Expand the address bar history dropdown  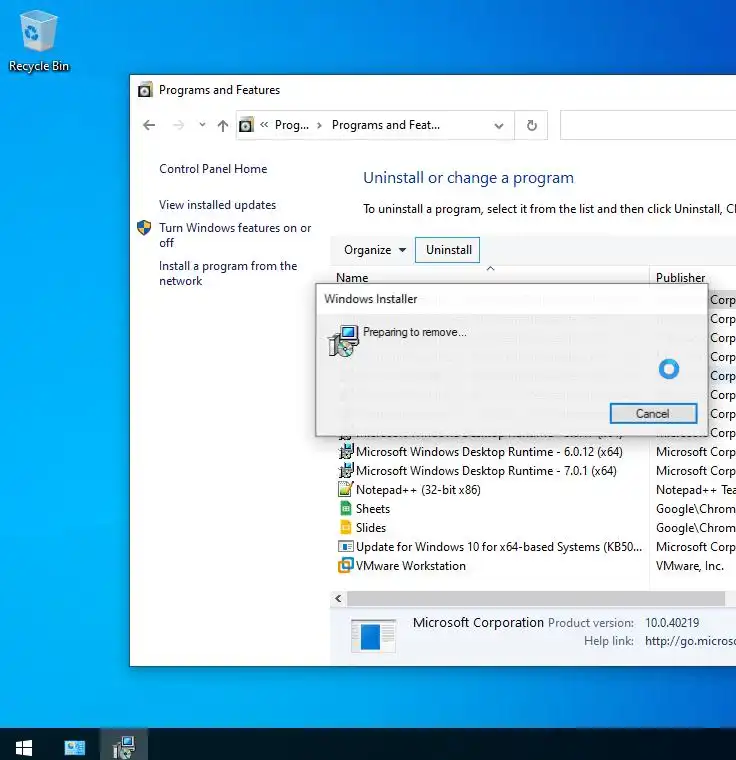pos(498,126)
